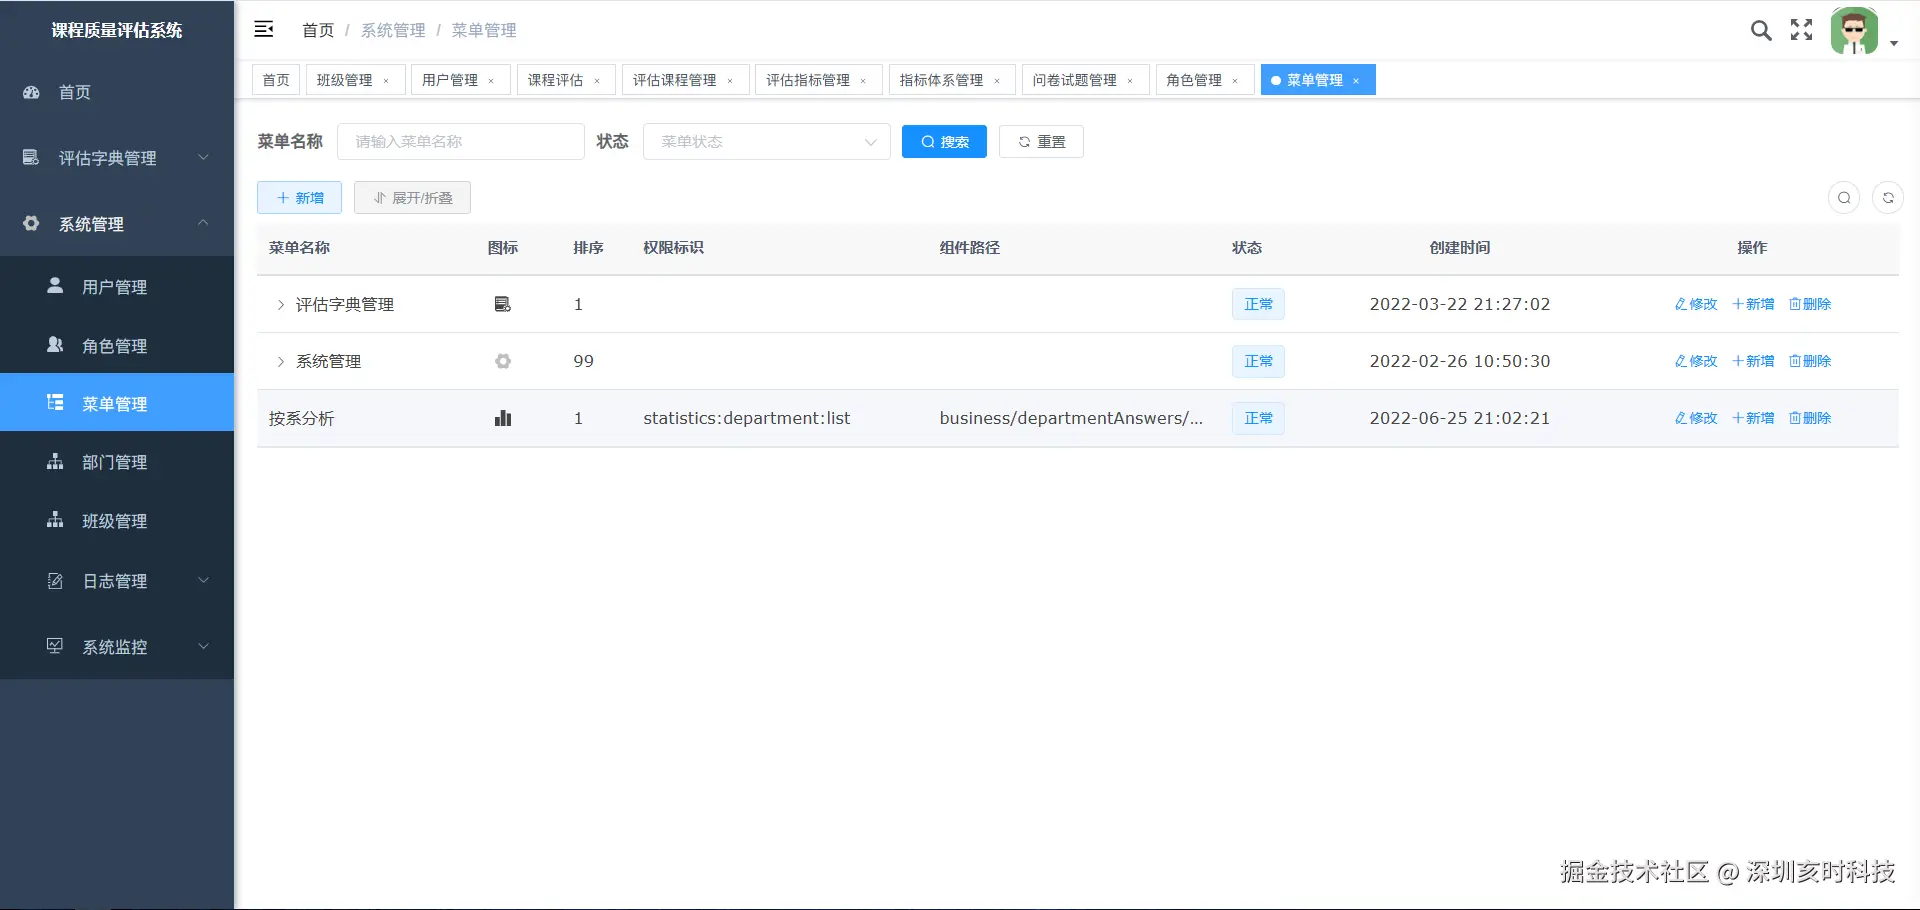Click the 重置 button
Screen dimensions: 1920x910
1041,142
